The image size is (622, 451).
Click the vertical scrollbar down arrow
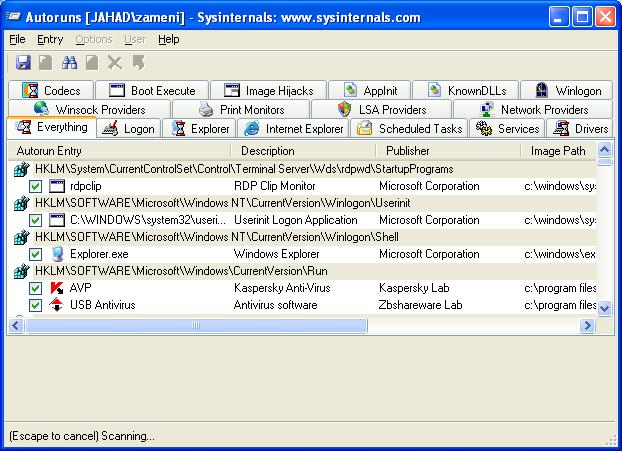pyautogui.click(x=605, y=308)
